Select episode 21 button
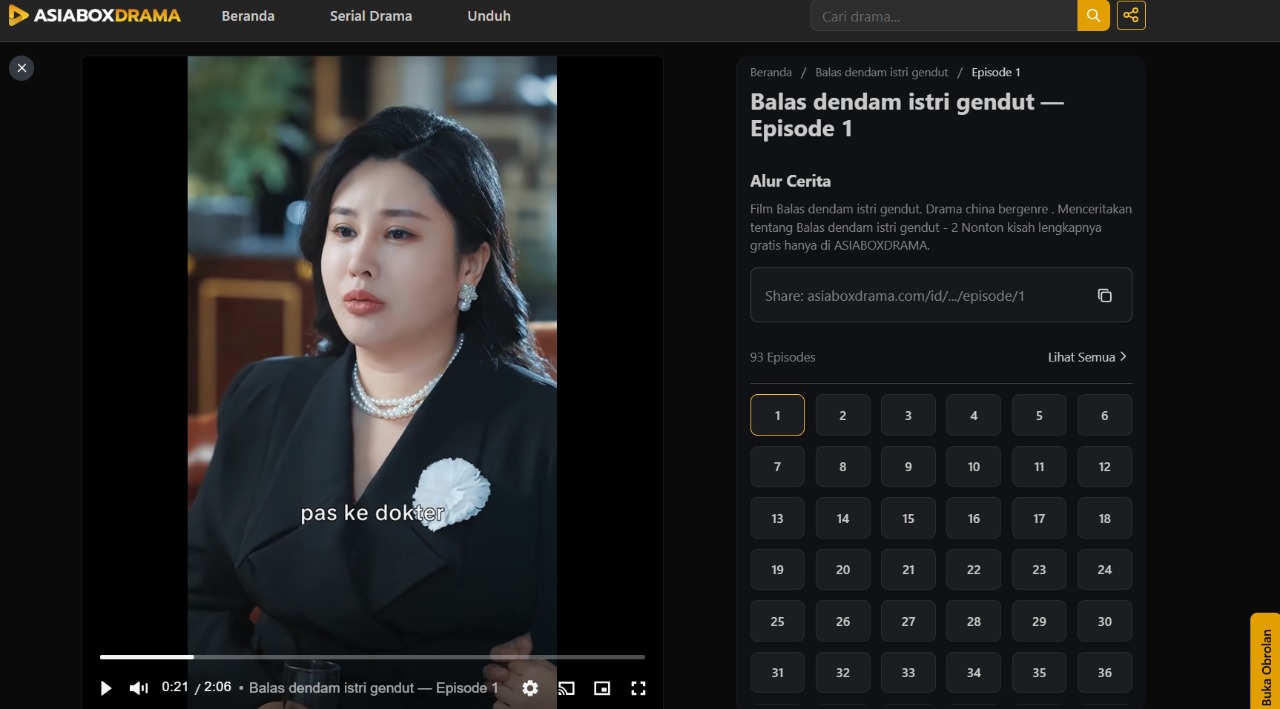 click(x=908, y=569)
